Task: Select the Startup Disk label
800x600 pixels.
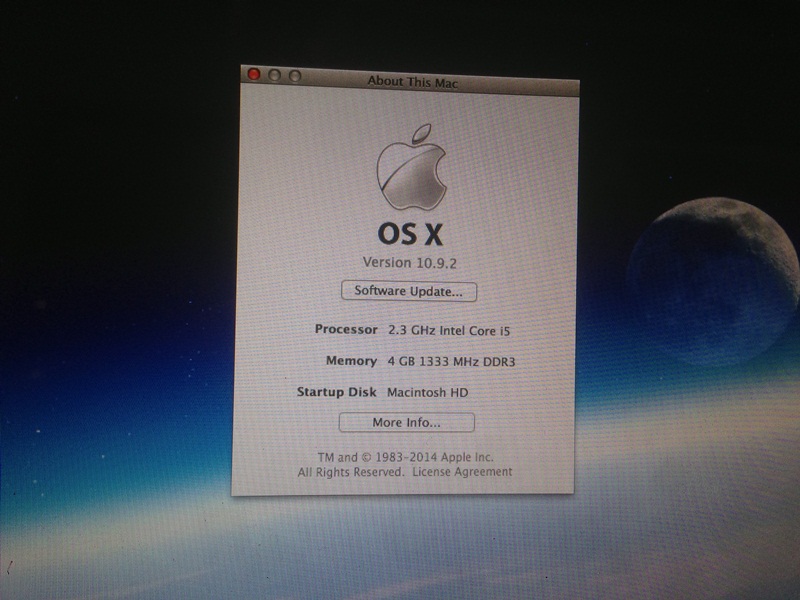Action: pos(336,392)
